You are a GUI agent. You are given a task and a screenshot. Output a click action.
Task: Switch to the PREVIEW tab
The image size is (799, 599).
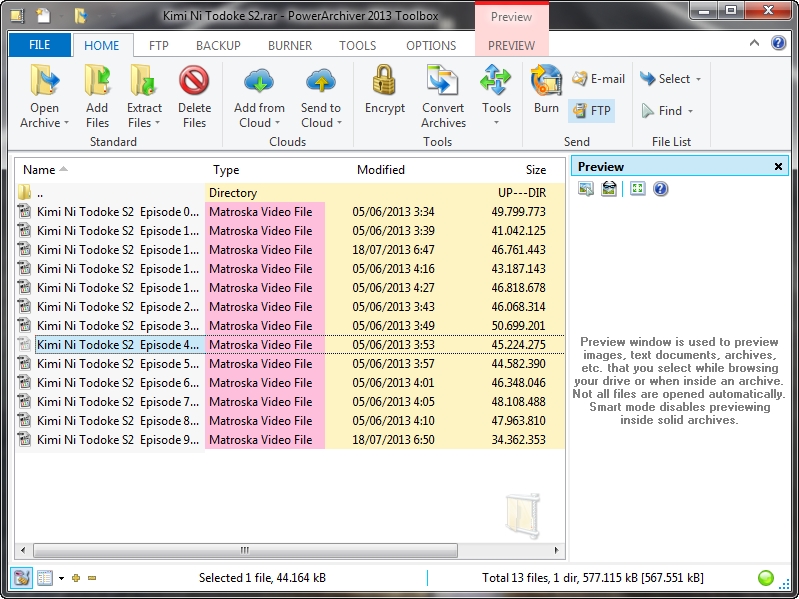(x=512, y=45)
